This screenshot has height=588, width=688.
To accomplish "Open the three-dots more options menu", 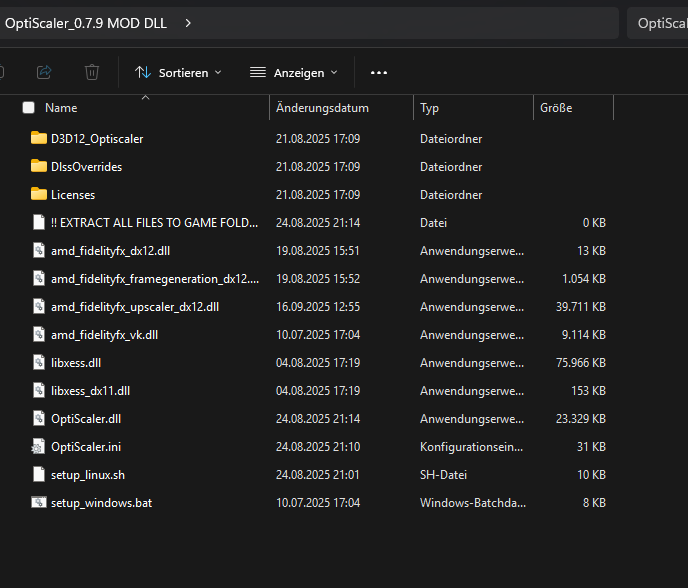I will 379,72.
